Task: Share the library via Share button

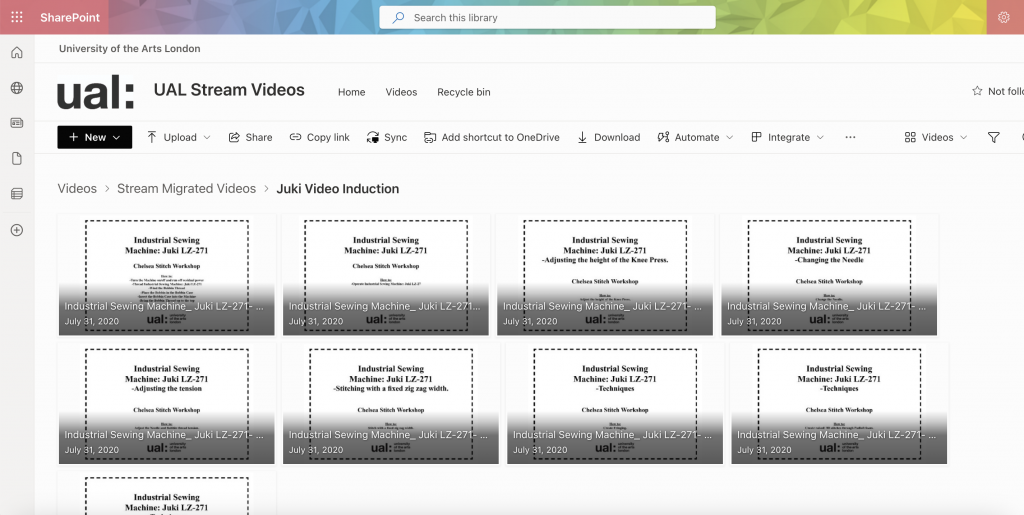Action: 250,137
